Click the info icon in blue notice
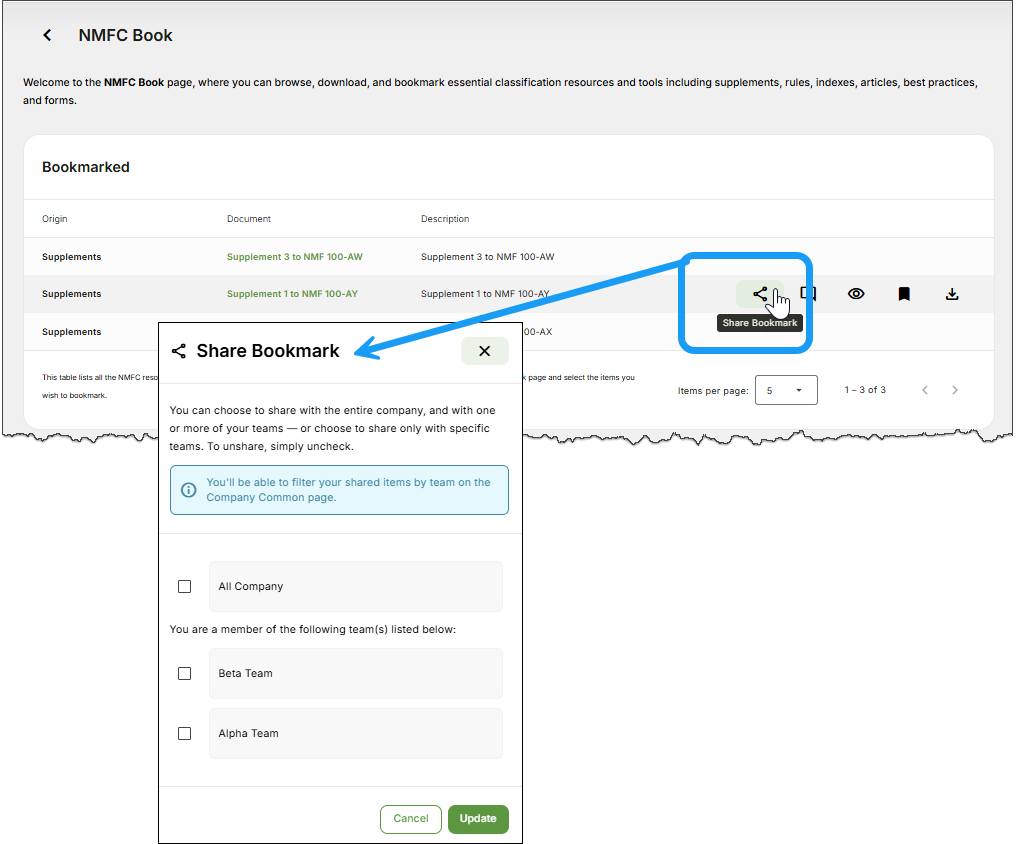The height and width of the screenshot is (844, 1016). pos(188,490)
